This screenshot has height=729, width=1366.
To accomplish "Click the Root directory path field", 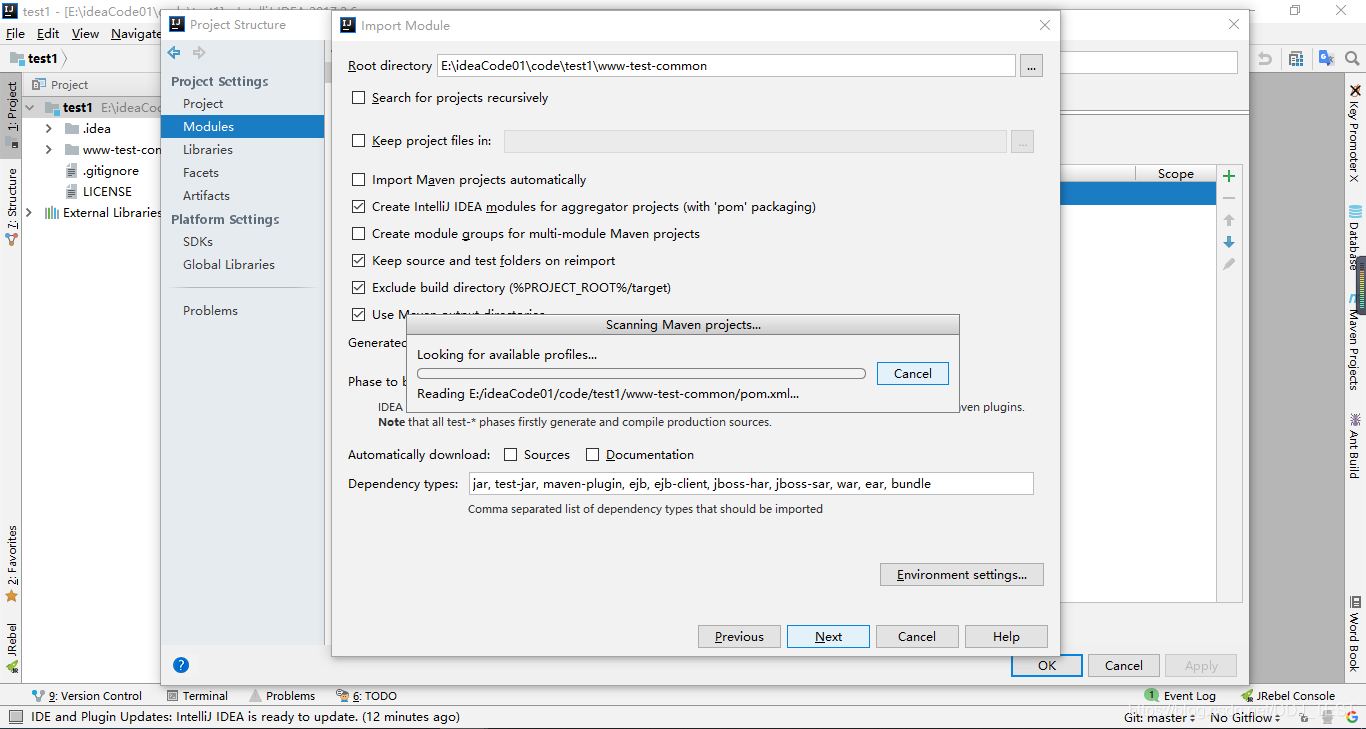I will tap(726, 66).
